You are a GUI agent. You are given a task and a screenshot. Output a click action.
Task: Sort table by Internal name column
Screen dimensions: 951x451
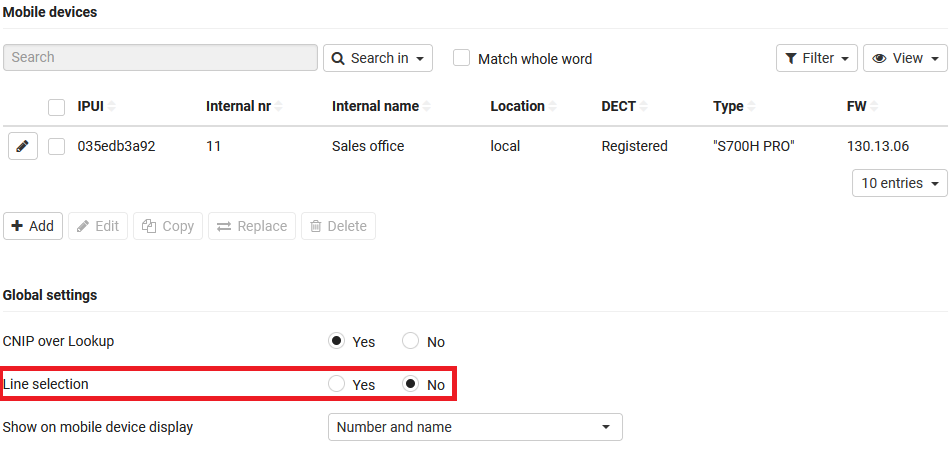pos(426,107)
